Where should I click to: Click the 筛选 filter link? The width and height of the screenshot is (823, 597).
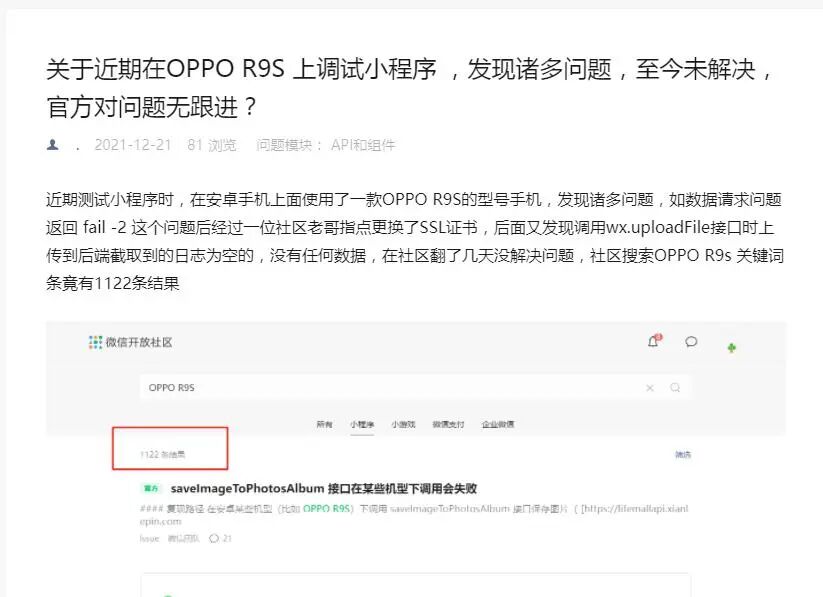[683, 455]
